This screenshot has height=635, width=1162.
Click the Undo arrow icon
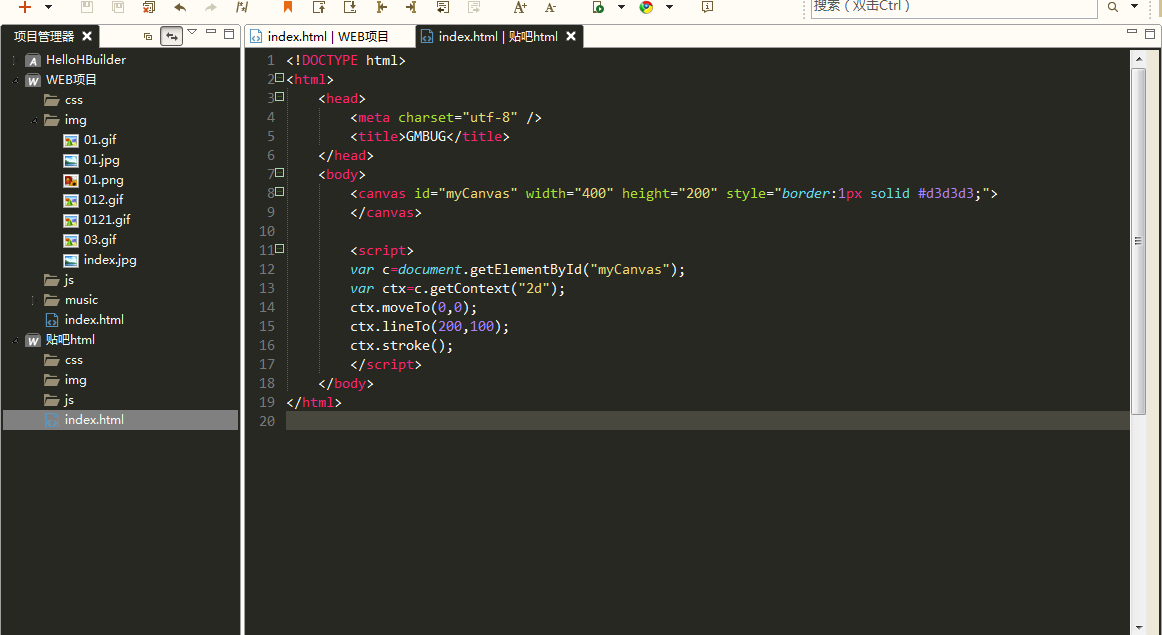click(x=180, y=7)
